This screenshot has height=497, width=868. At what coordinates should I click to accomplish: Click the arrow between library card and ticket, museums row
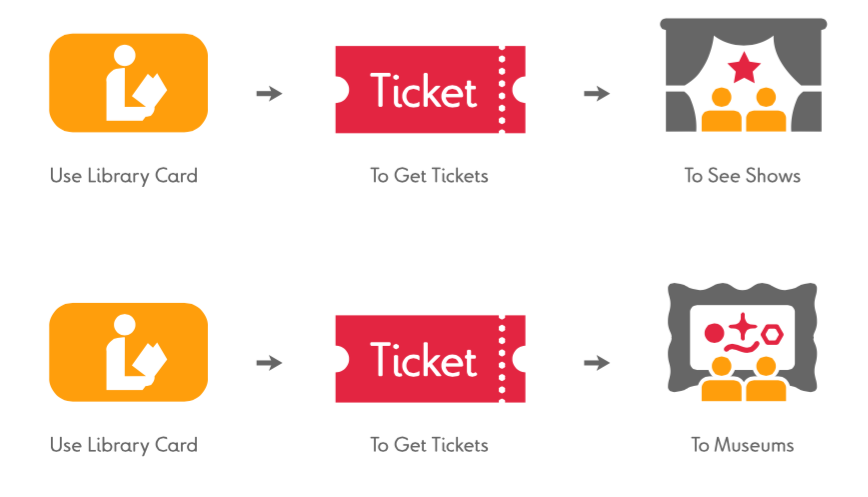(269, 362)
